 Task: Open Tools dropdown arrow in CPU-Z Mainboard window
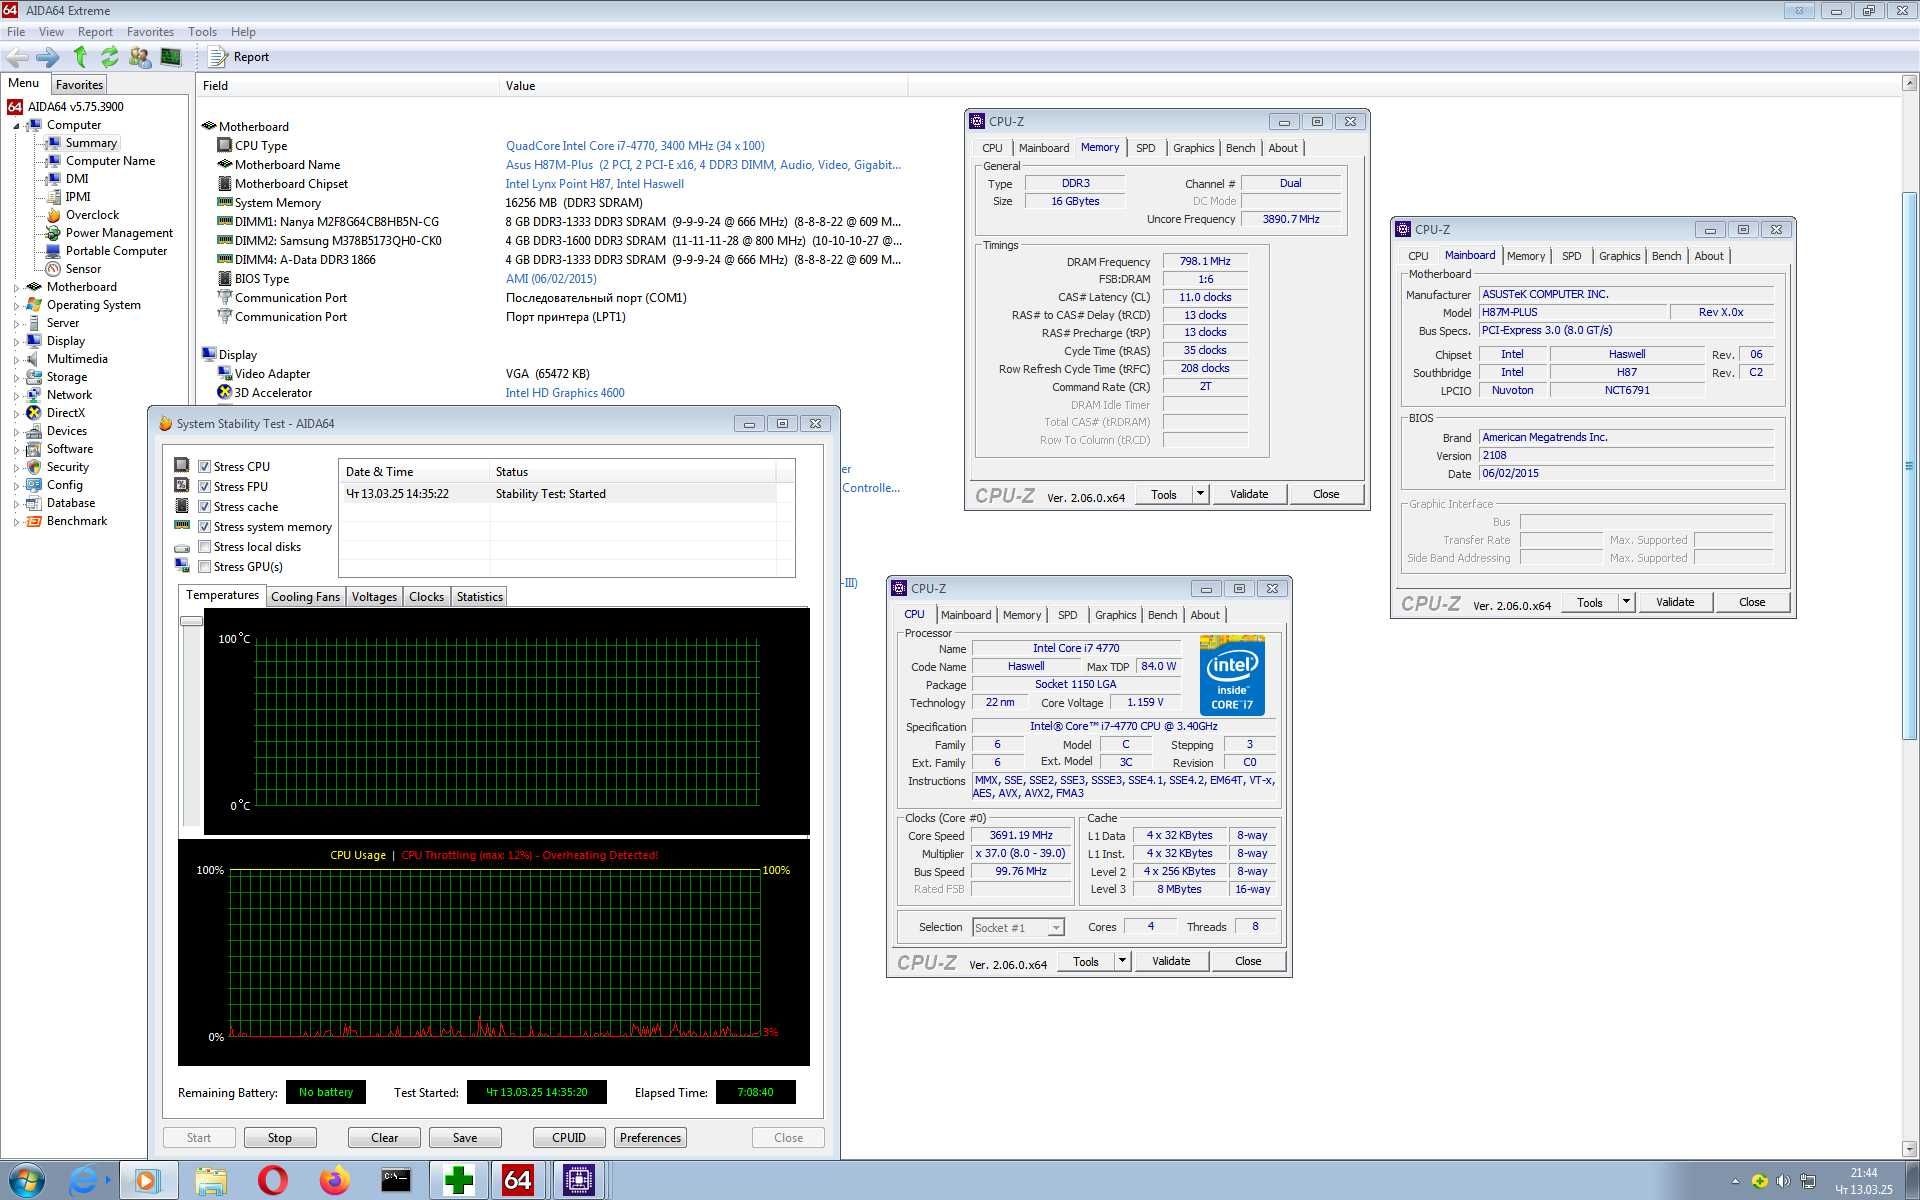pyautogui.click(x=1626, y=602)
